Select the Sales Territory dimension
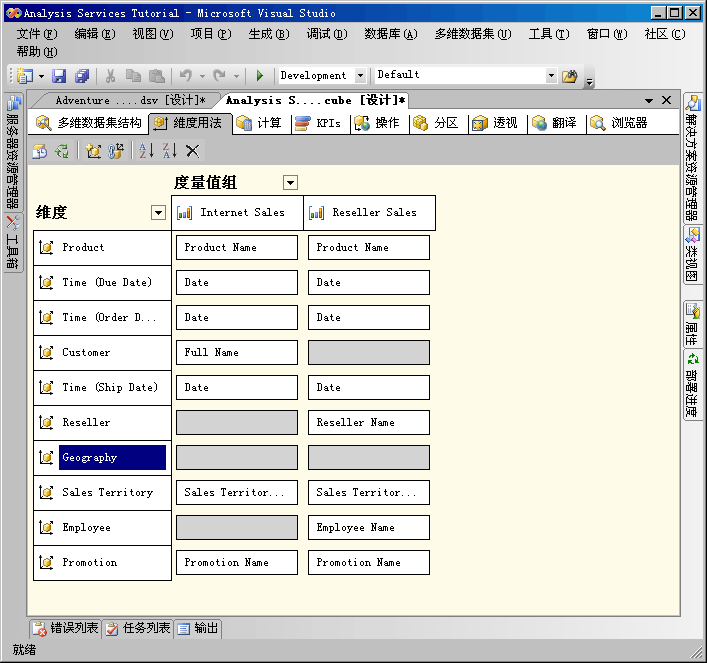Viewport: 707px width, 663px height. click(x=102, y=493)
